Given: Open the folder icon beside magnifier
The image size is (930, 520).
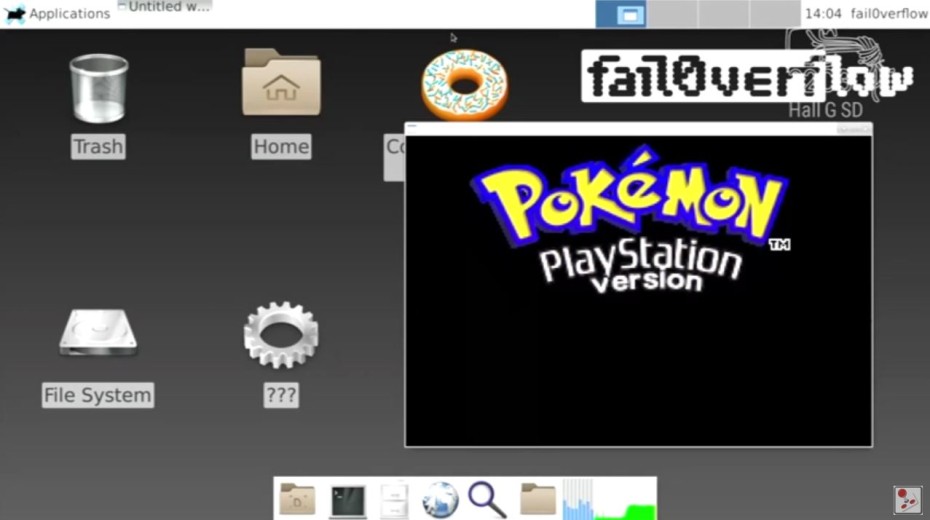Looking at the screenshot, I should point(537,499).
